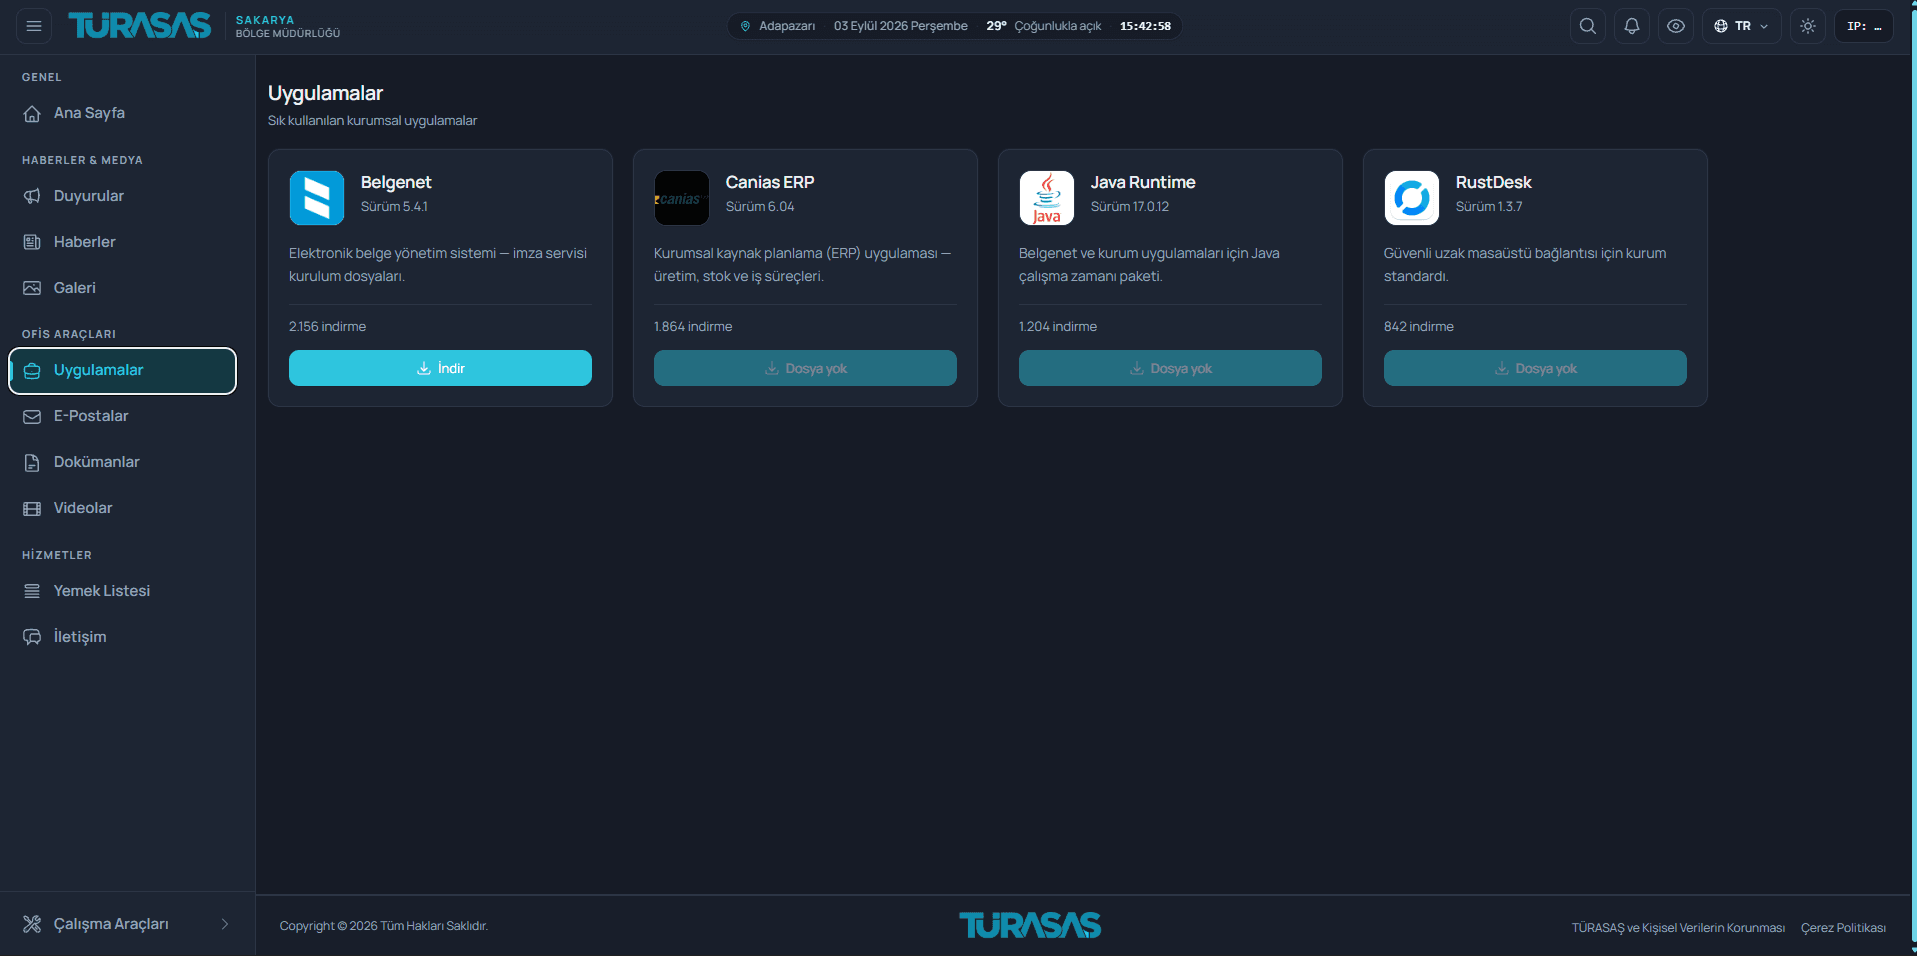Click 1.864 indirme count text
The height and width of the screenshot is (956, 1917).
tap(693, 327)
